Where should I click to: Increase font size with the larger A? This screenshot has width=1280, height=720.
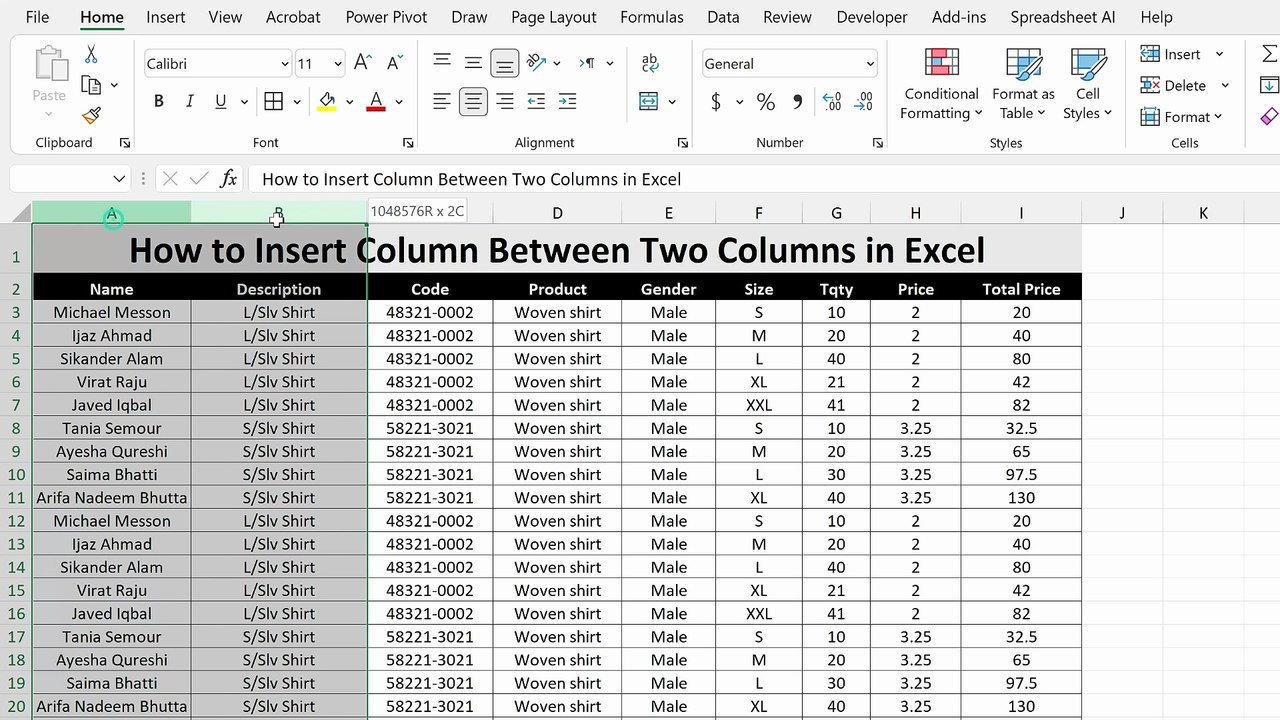click(363, 63)
